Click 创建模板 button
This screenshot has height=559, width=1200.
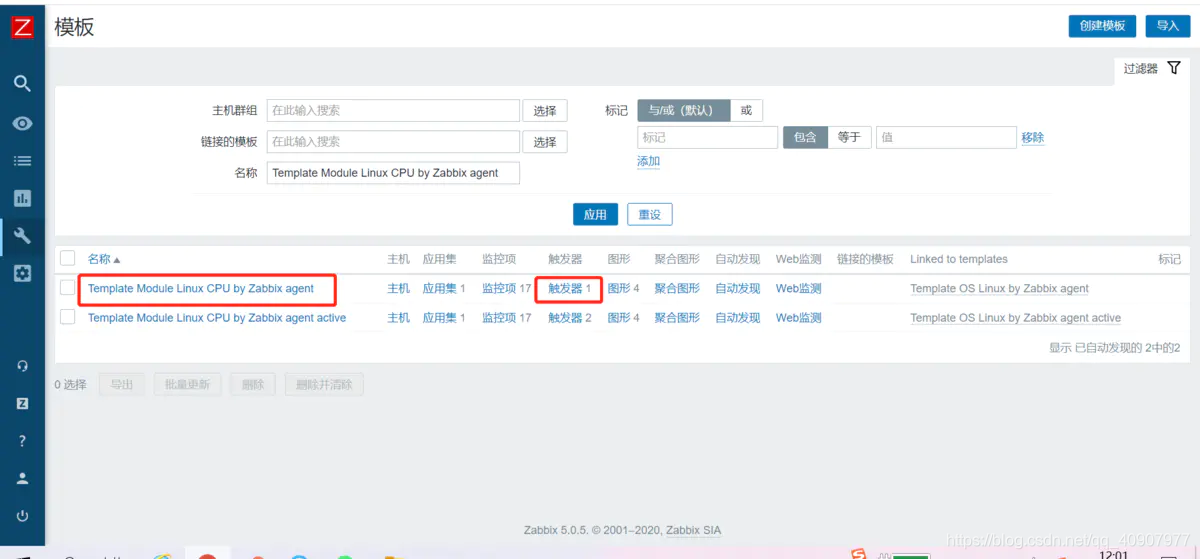click(1102, 26)
